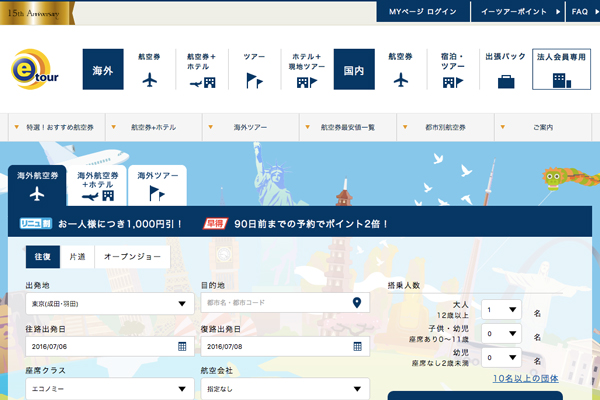Switch to 海外航空券+ホテル tab
The height and width of the screenshot is (400, 600).
(97, 186)
